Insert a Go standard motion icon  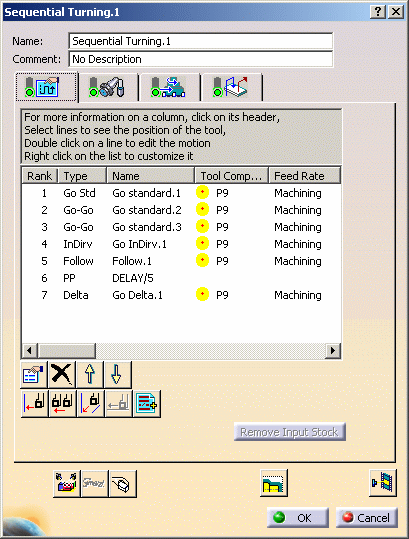(34, 404)
